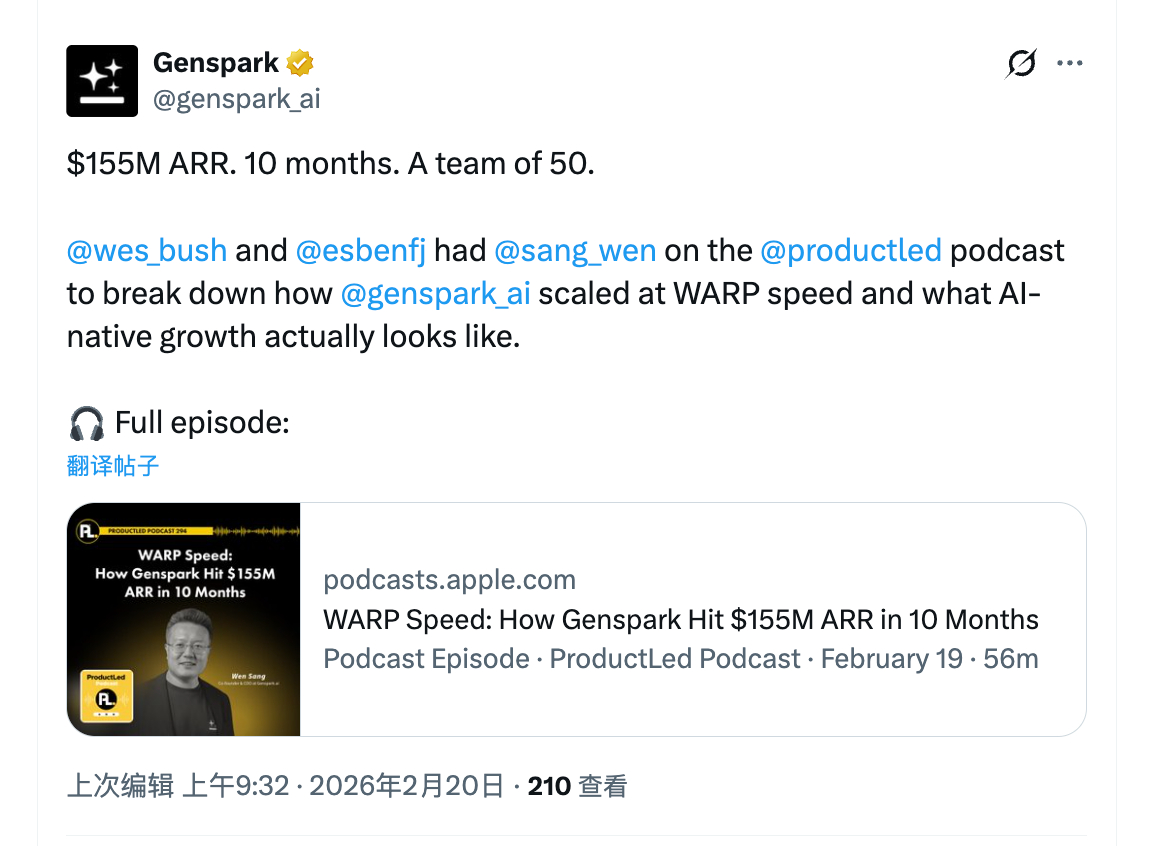
Task: Click the WARP Speed episode thumbnail image
Action: pyautogui.click(x=183, y=619)
